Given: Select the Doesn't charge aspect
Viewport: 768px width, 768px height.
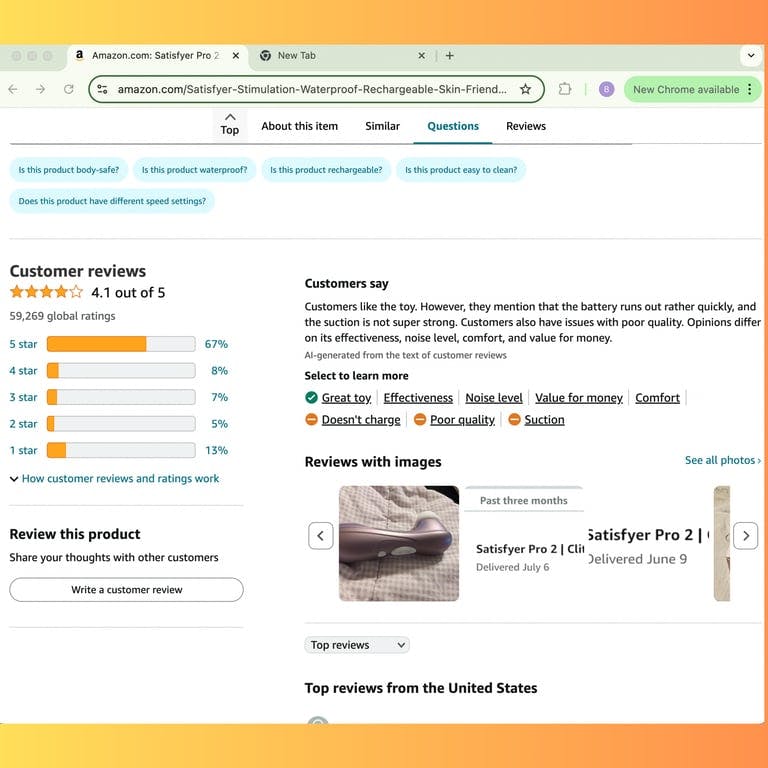Looking at the screenshot, I should [x=361, y=420].
